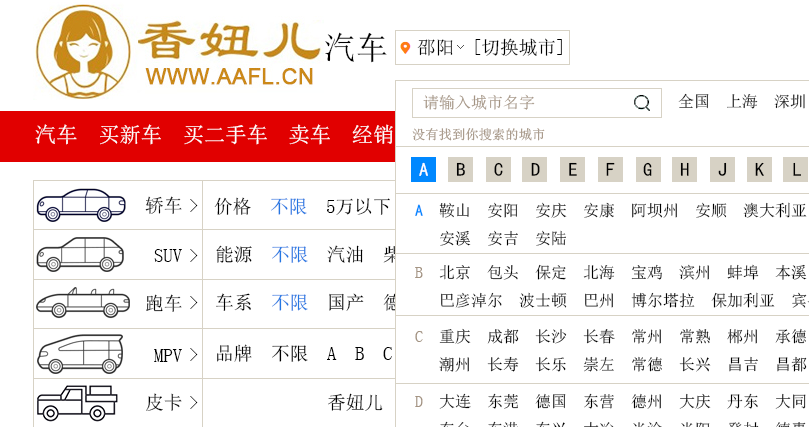Screen dimensions: 809x427
Task: Pick city 鞍山
Action: [455, 210]
